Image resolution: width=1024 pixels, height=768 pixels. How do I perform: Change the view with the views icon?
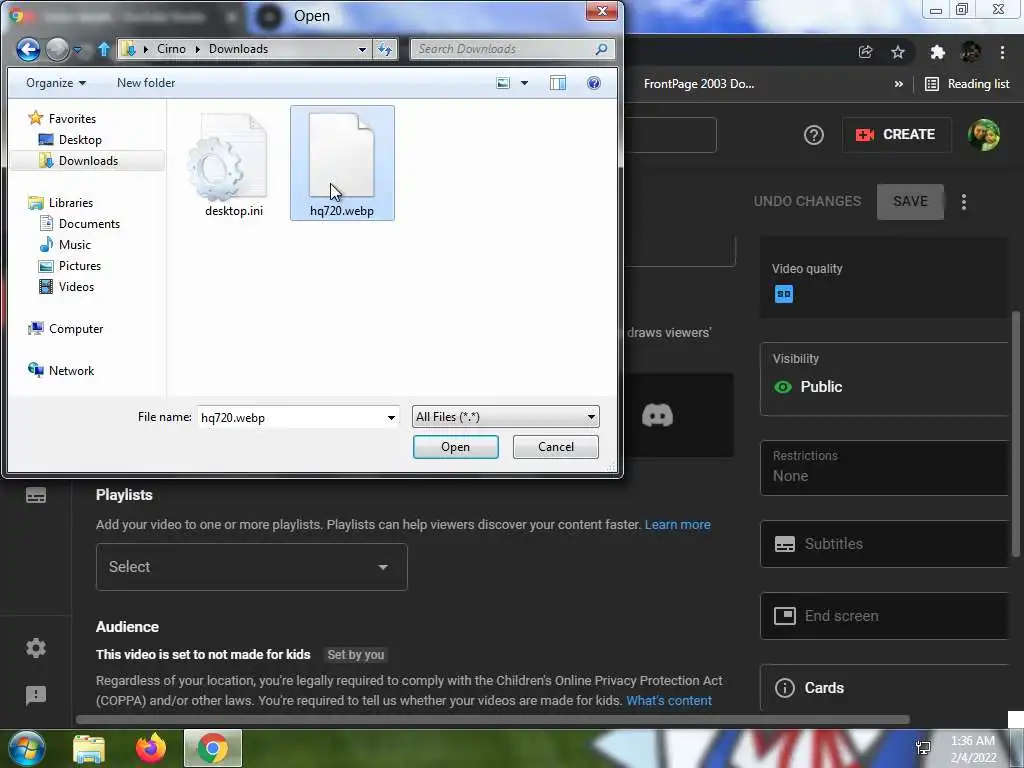pyautogui.click(x=503, y=83)
